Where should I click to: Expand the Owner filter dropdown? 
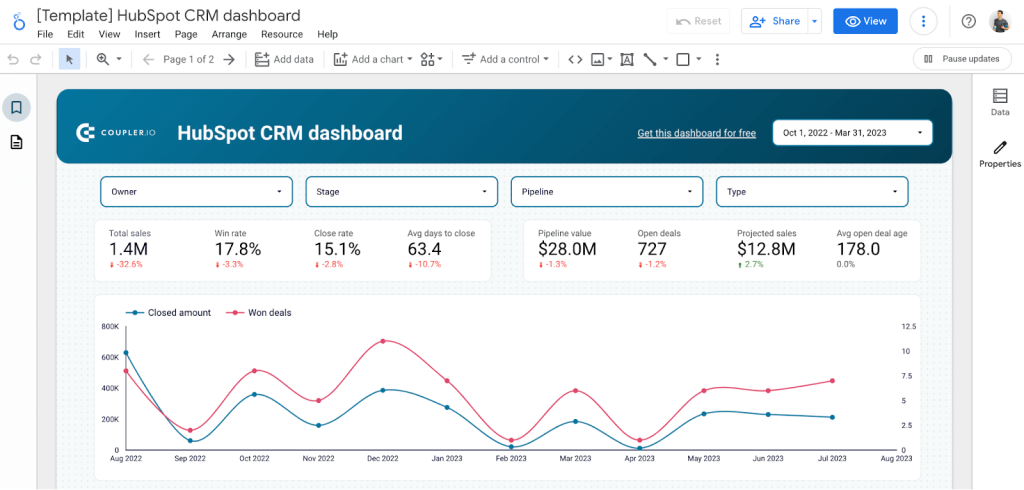(196, 191)
